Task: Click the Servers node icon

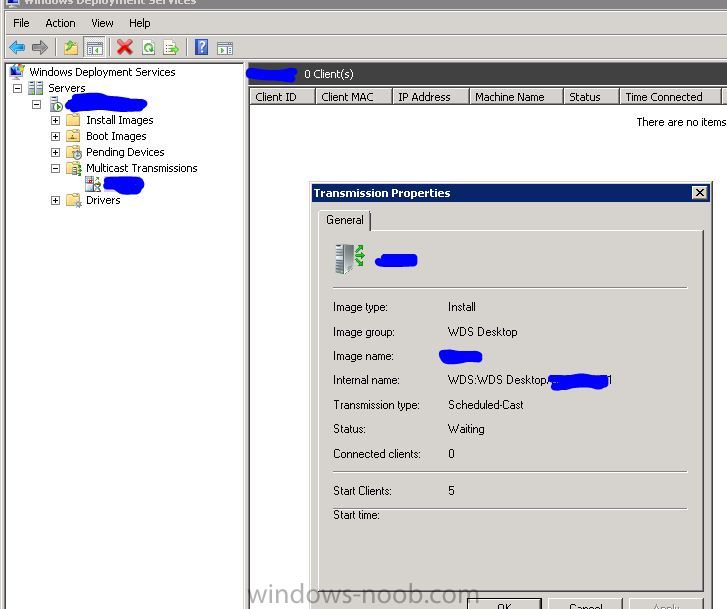Action: (x=35, y=88)
